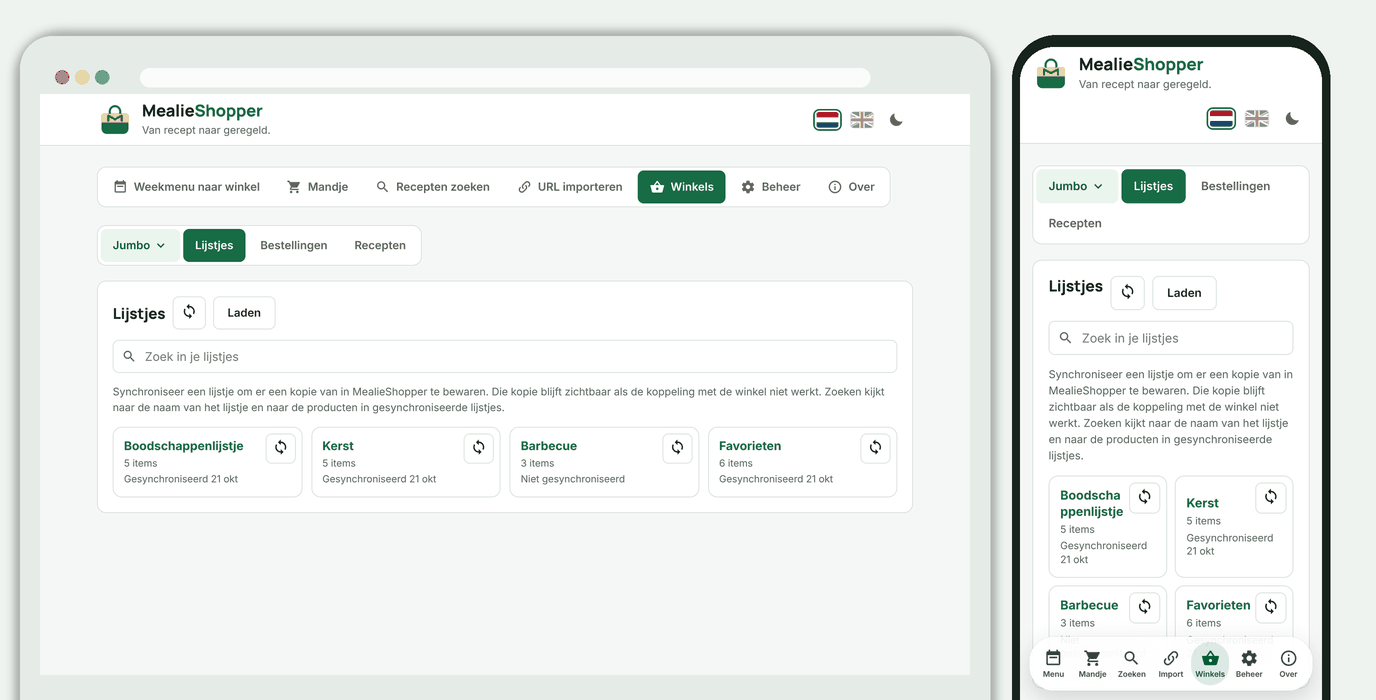
Task: Focus the mobile 'Zoek in je lijstjes' field
Action: pyautogui.click(x=1171, y=338)
